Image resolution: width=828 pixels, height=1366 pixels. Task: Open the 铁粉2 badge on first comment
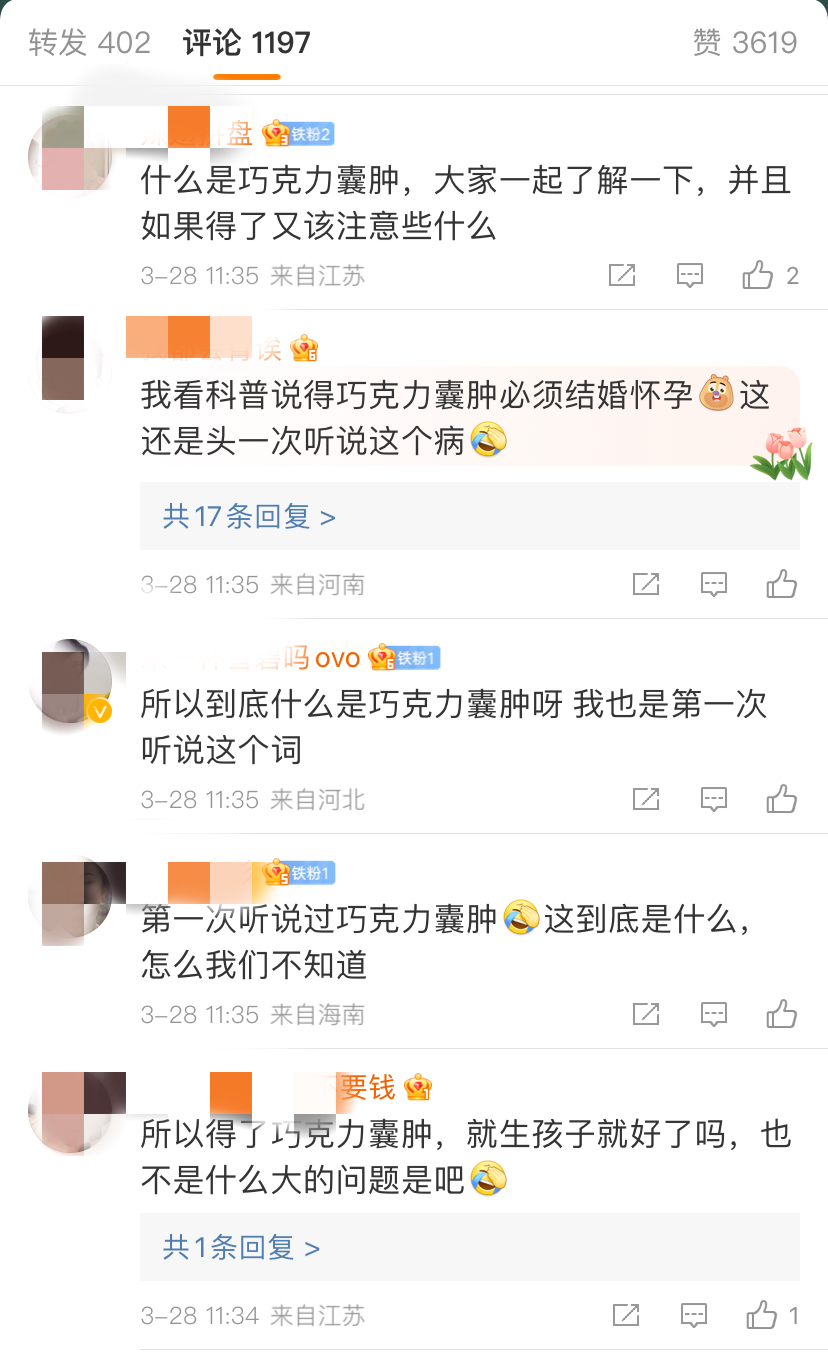coord(310,134)
